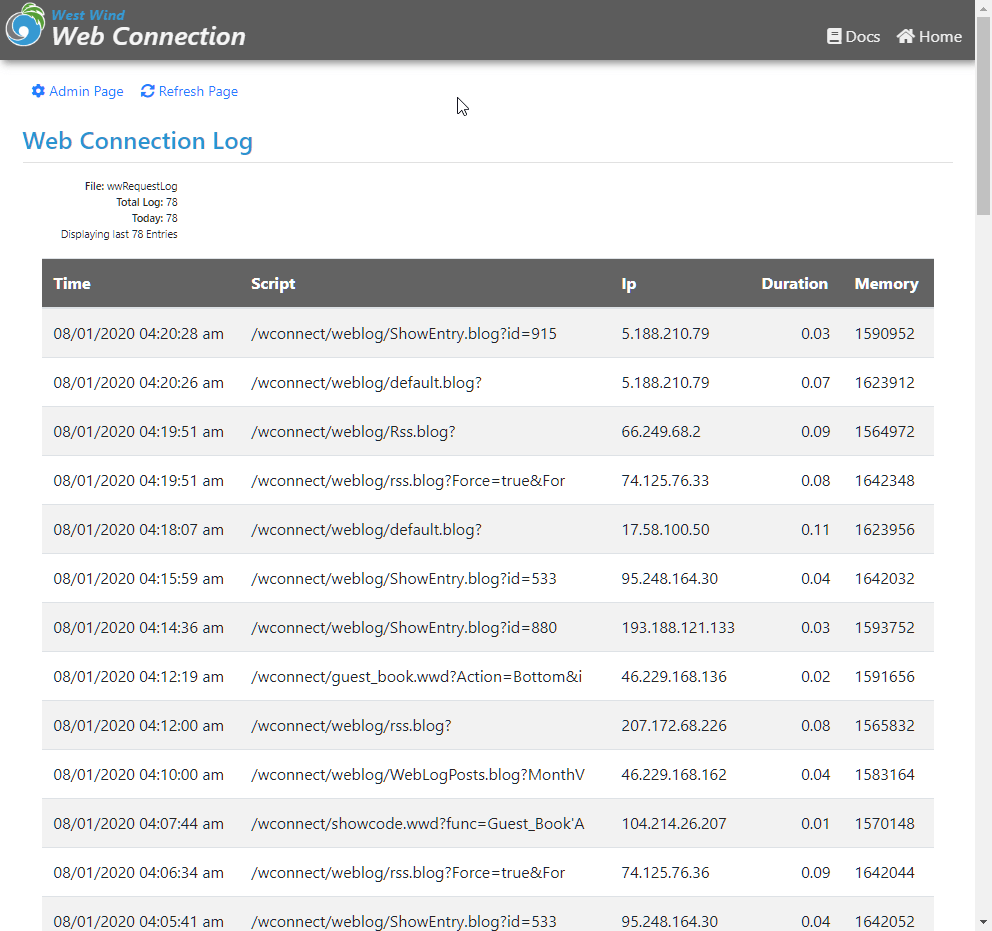Click the Memory column header
The height and width of the screenshot is (931, 992).
tap(886, 284)
